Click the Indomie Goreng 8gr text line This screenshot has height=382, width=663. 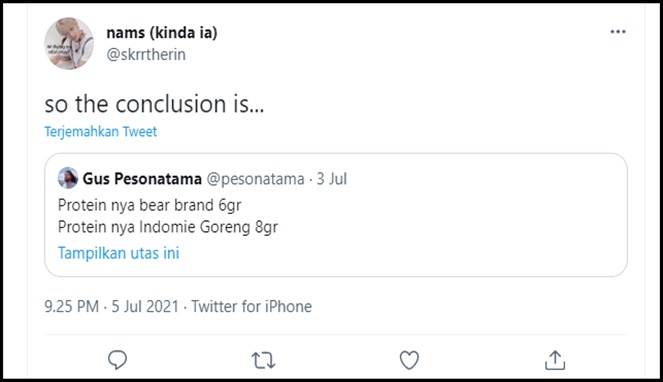(x=168, y=227)
